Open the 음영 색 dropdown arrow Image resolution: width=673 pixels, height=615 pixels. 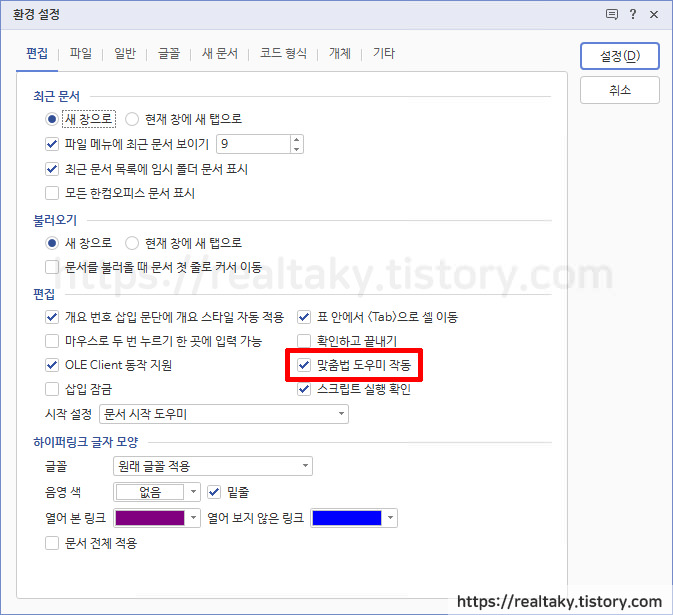tap(193, 492)
